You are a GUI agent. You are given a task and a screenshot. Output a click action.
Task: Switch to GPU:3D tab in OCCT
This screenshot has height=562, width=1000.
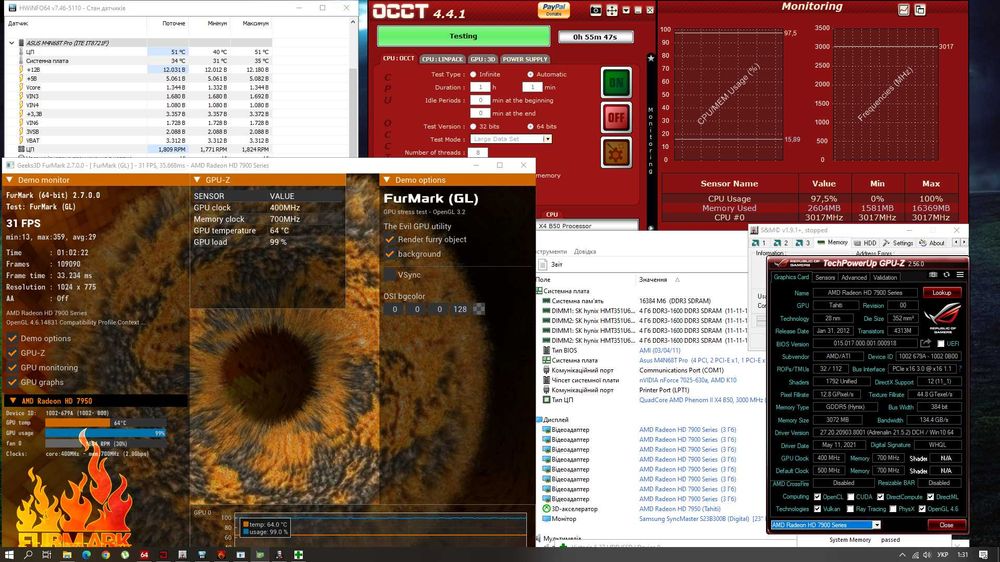(x=483, y=59)
